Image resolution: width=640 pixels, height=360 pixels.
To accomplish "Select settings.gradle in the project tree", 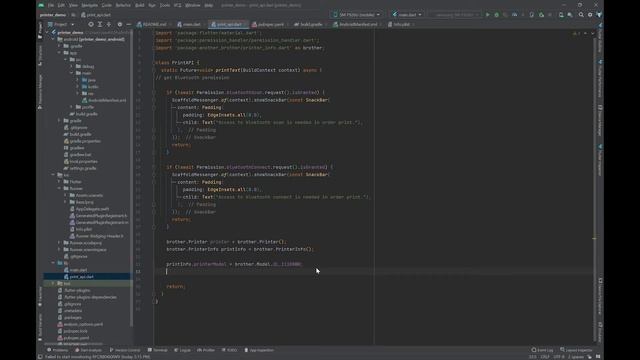I will [x=83, y=168].
